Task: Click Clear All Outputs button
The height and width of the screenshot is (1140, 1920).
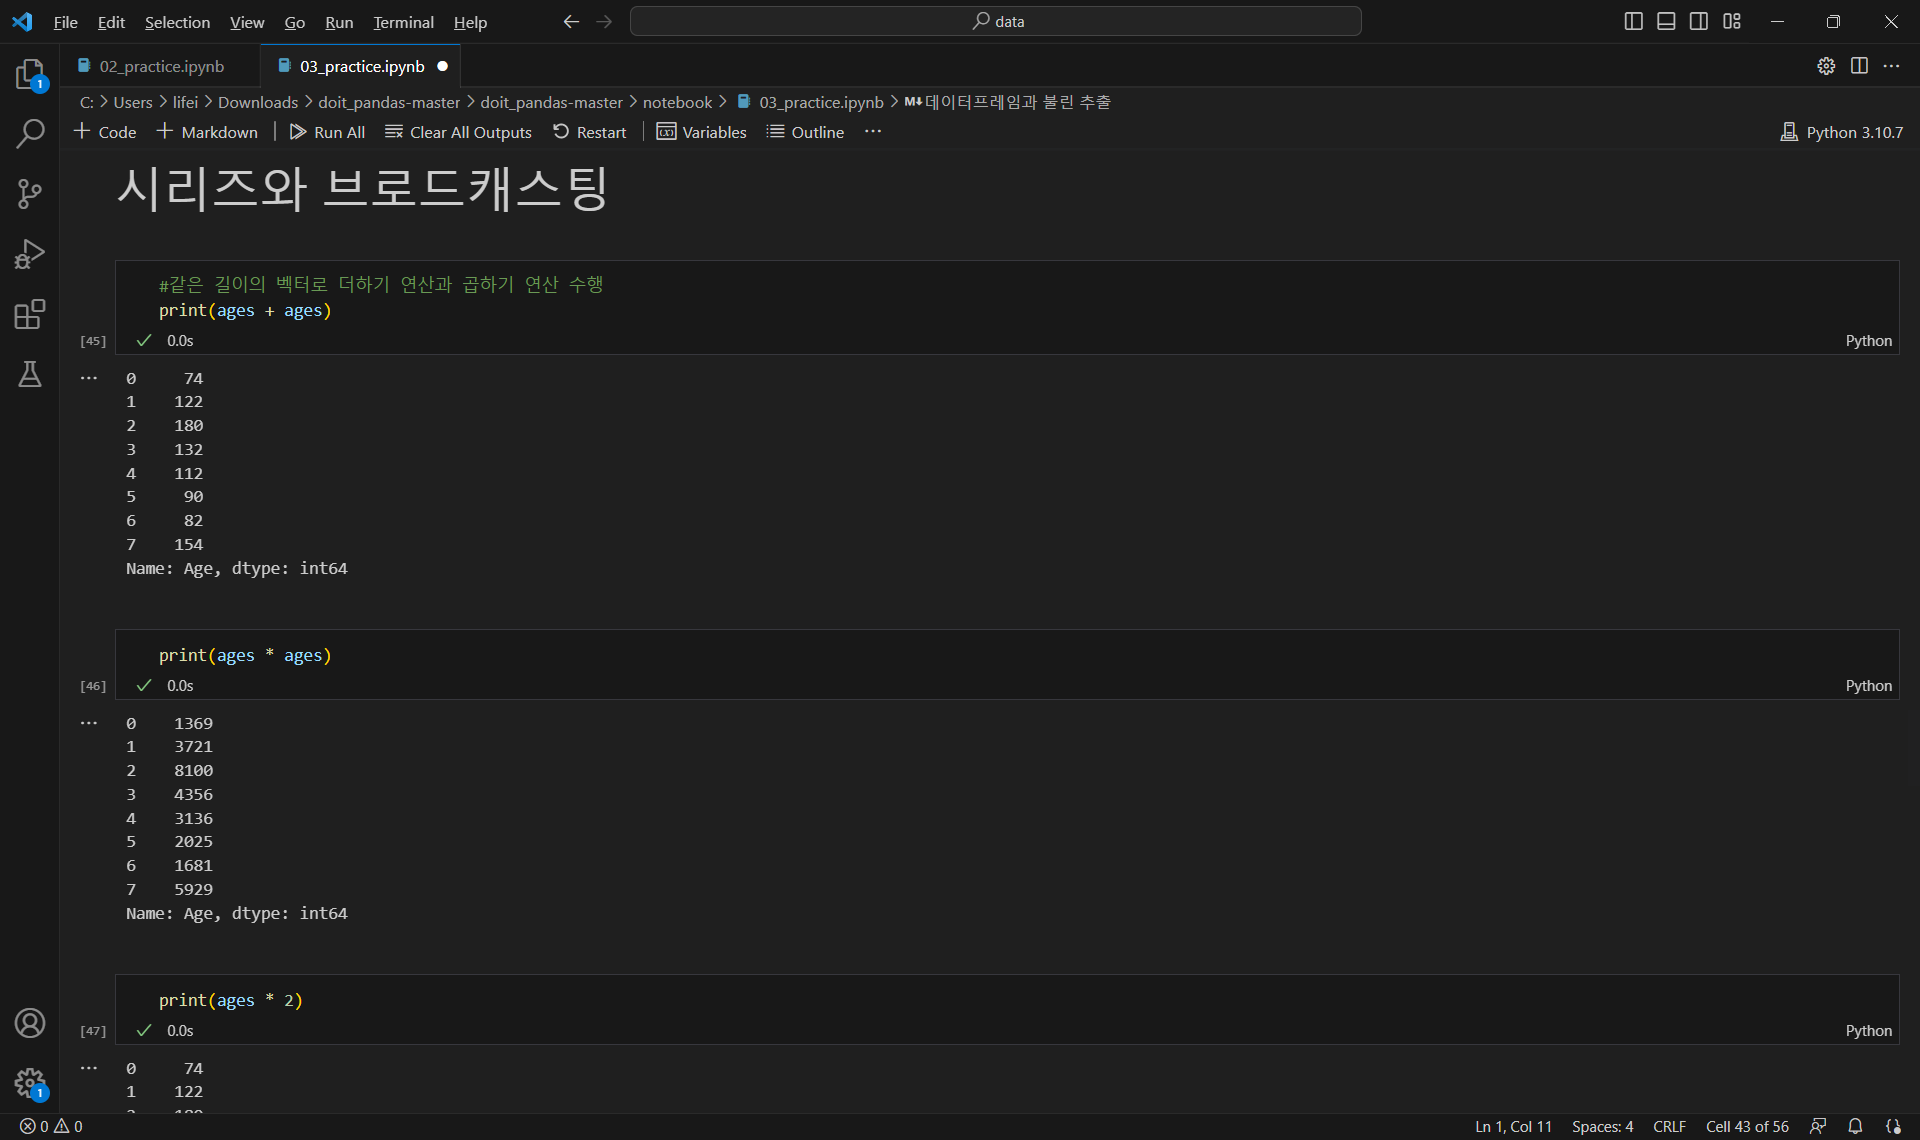Action: click(x=459, y=132)
